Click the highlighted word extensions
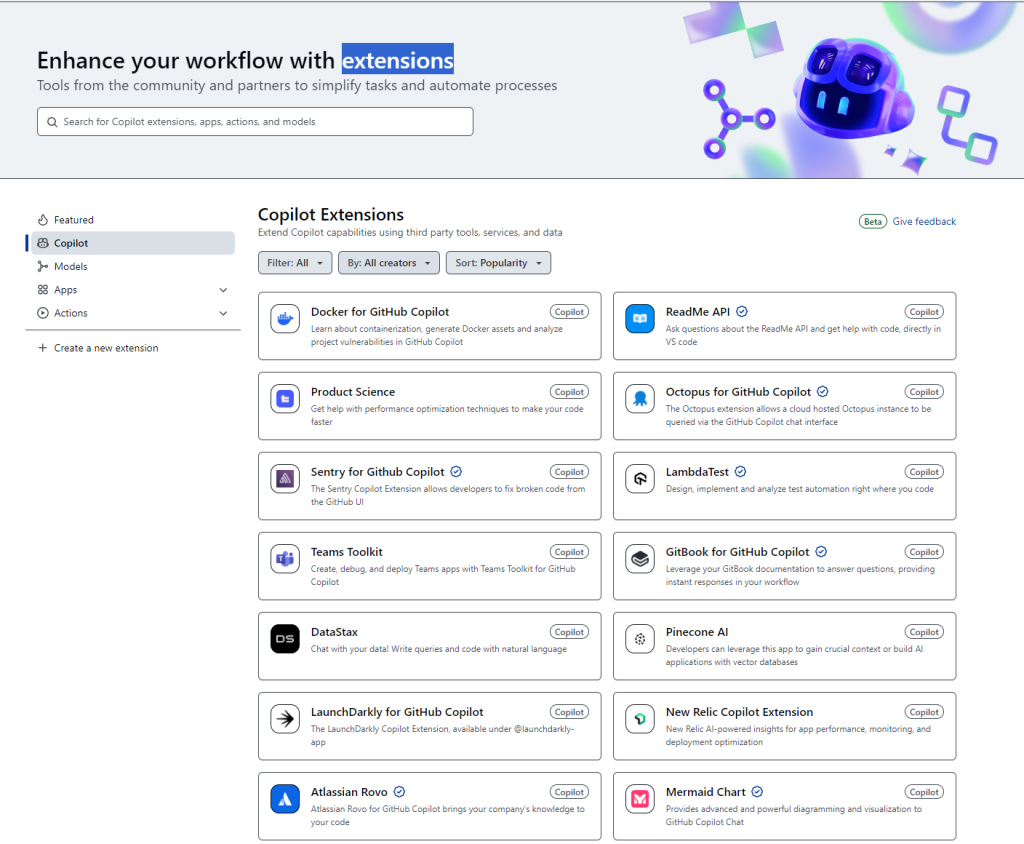The height and width of the screenshot is (844, 1024). [398, 60]
